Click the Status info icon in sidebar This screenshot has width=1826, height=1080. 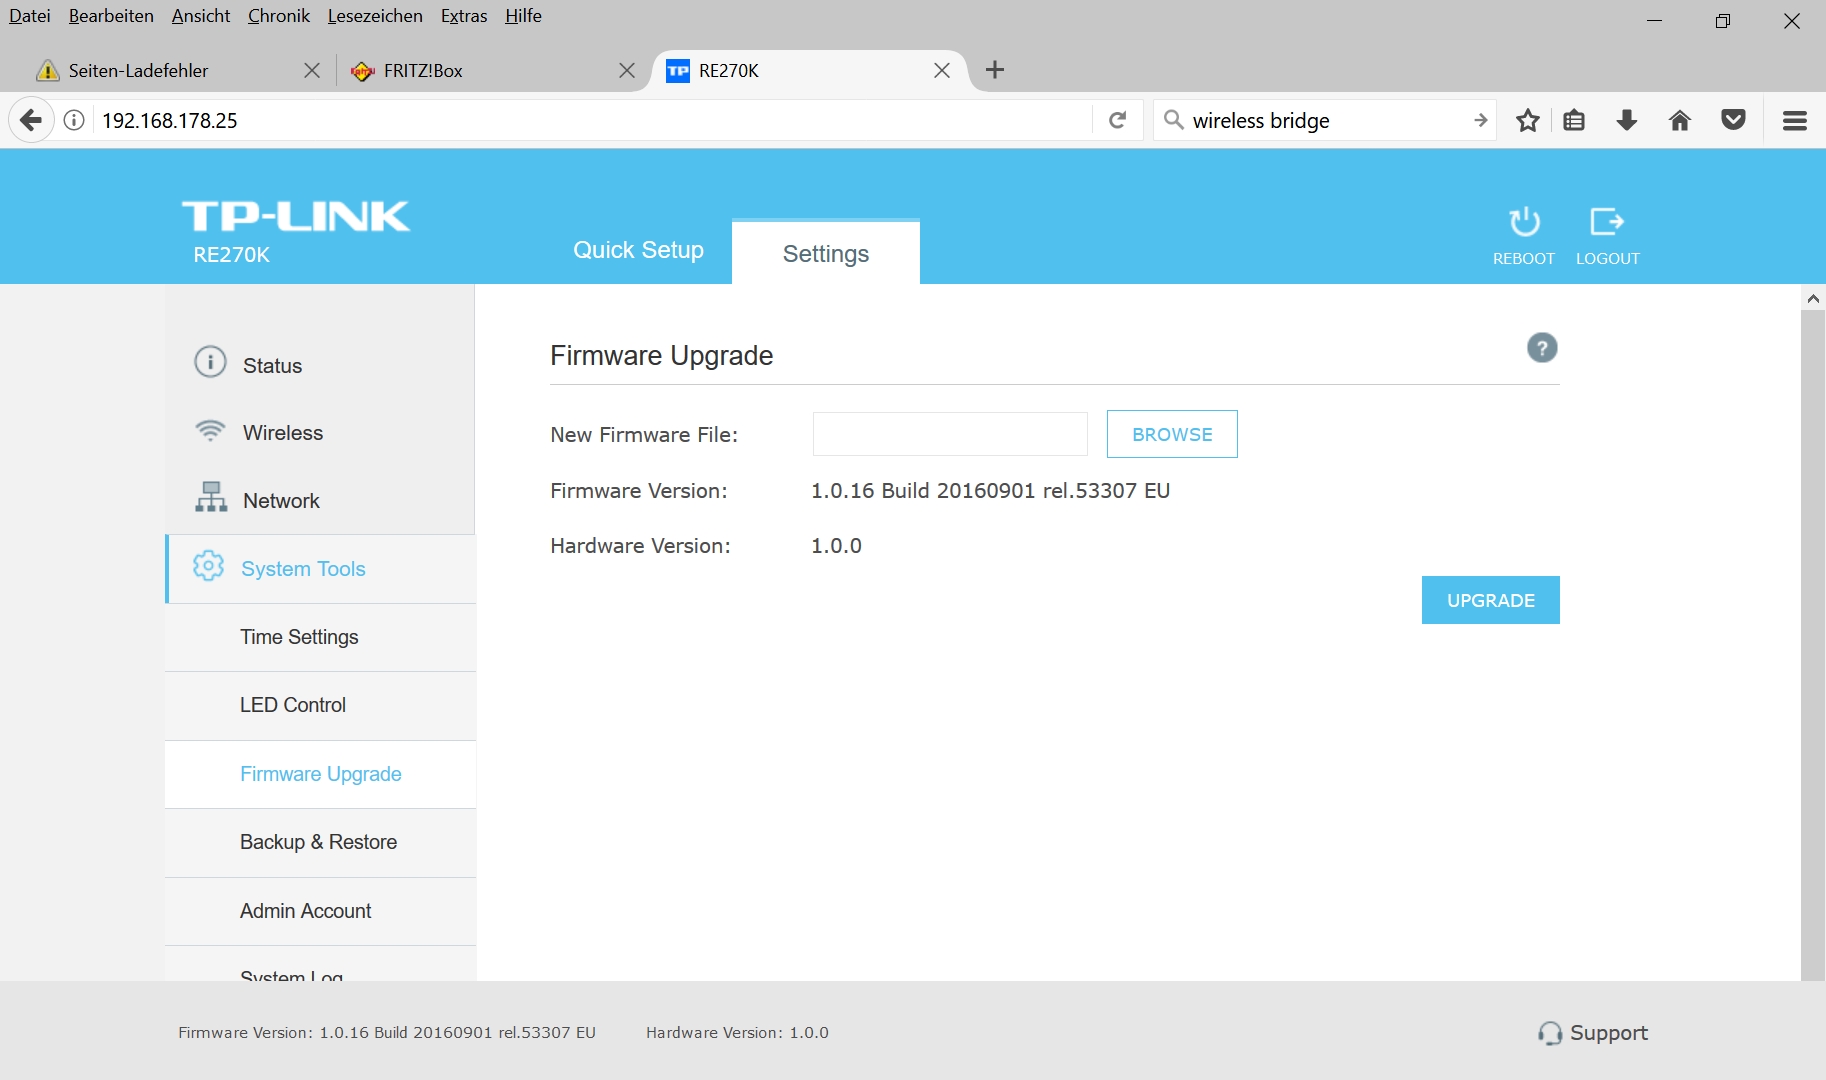pos(210,361)
